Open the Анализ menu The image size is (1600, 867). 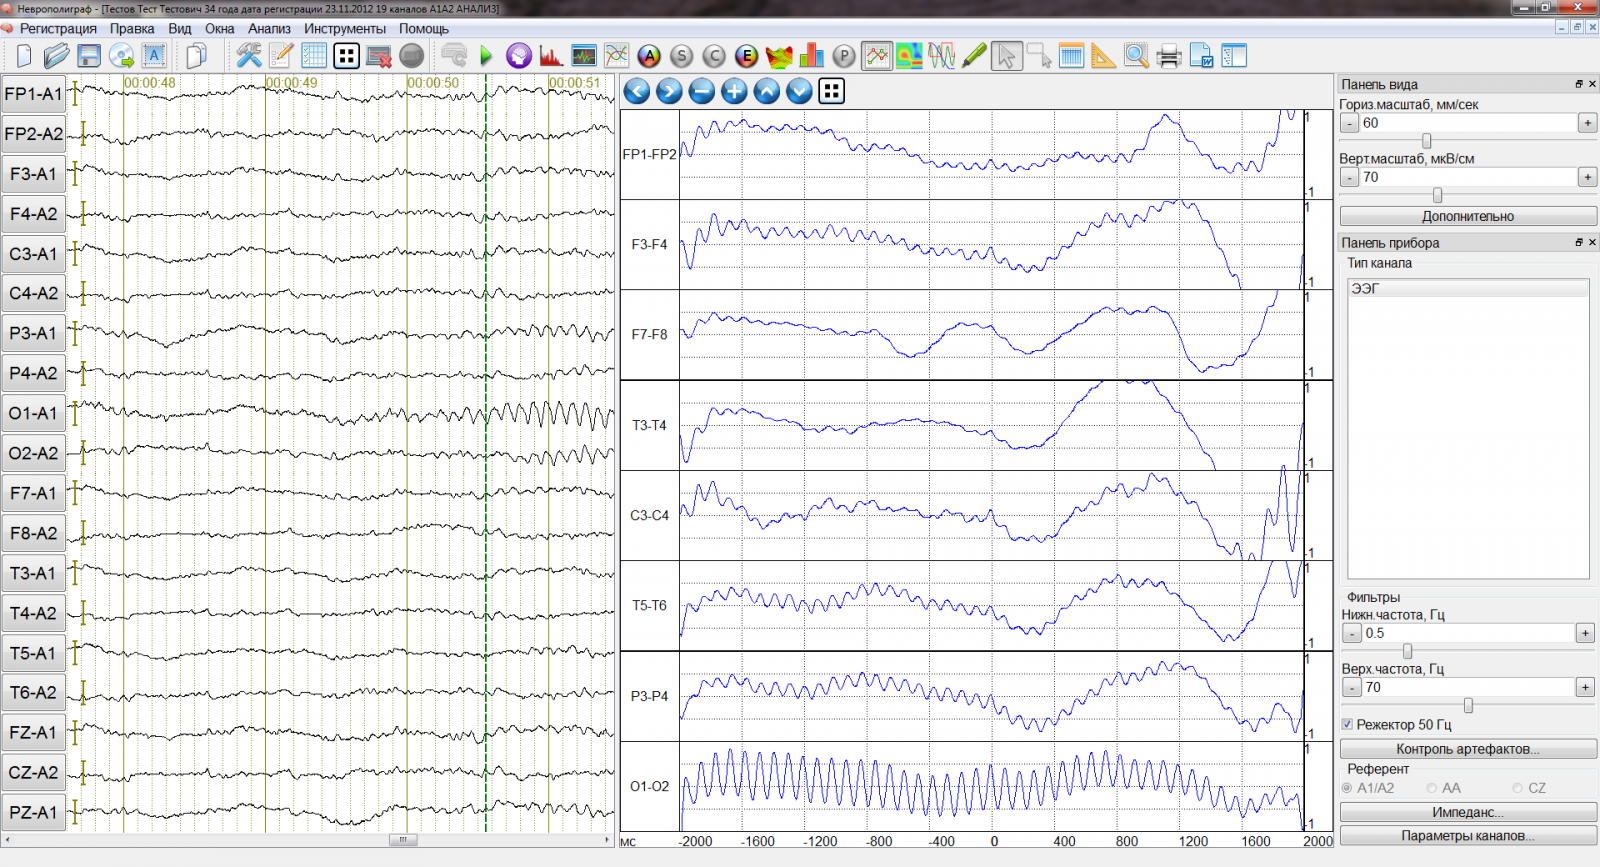pyautogui.click(x=269, y=29)
